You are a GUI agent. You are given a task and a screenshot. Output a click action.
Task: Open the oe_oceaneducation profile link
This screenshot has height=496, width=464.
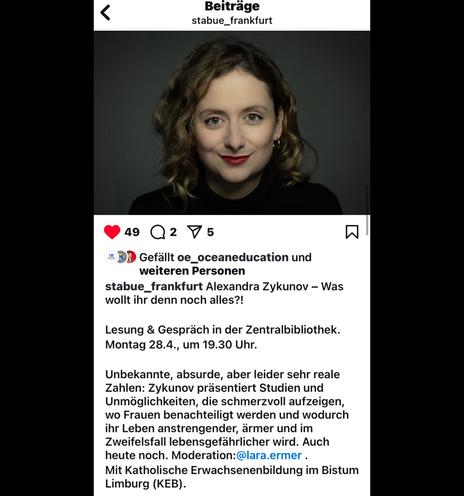[233, 257]
